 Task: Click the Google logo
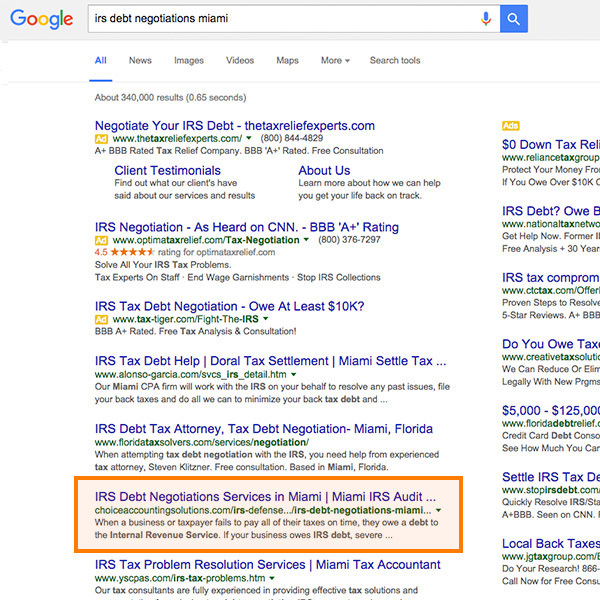pos(41,19)
